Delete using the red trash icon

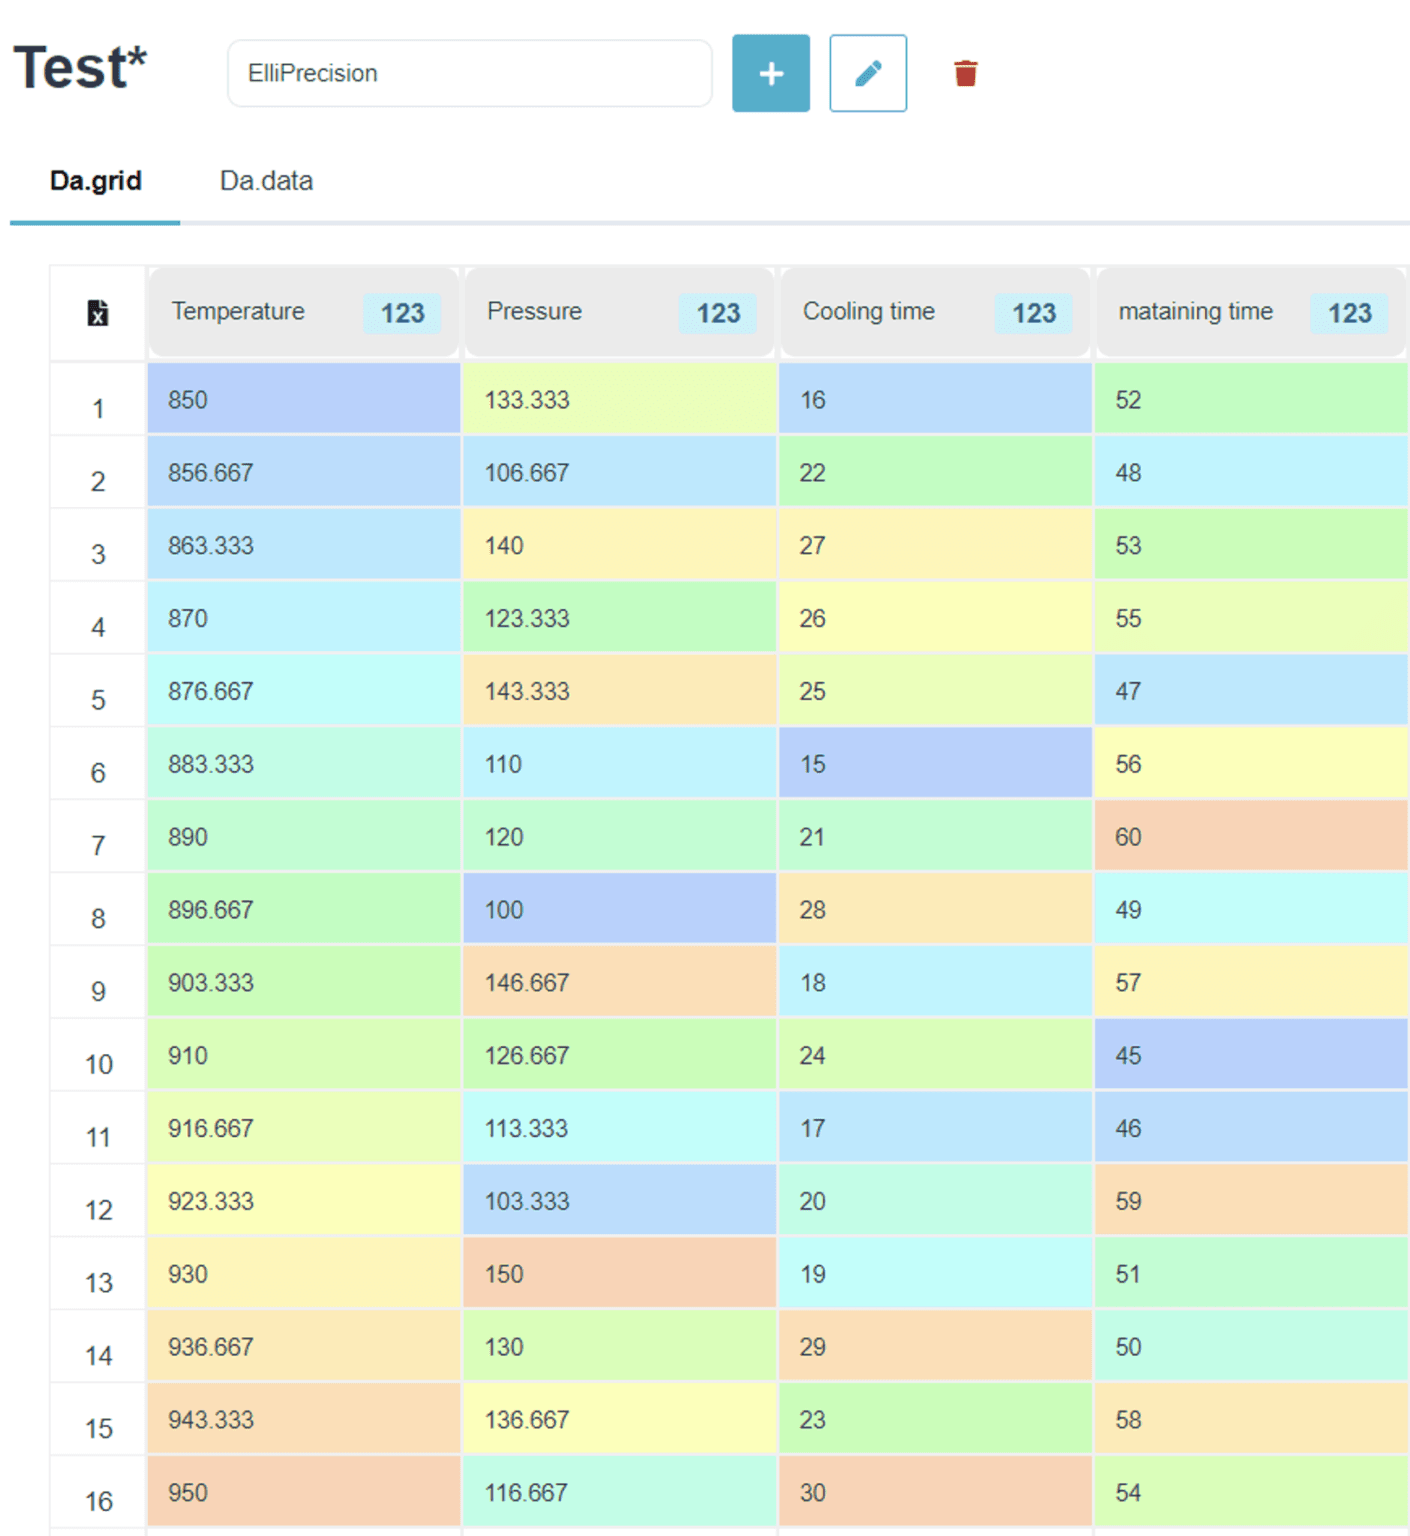tap(965, 73)
